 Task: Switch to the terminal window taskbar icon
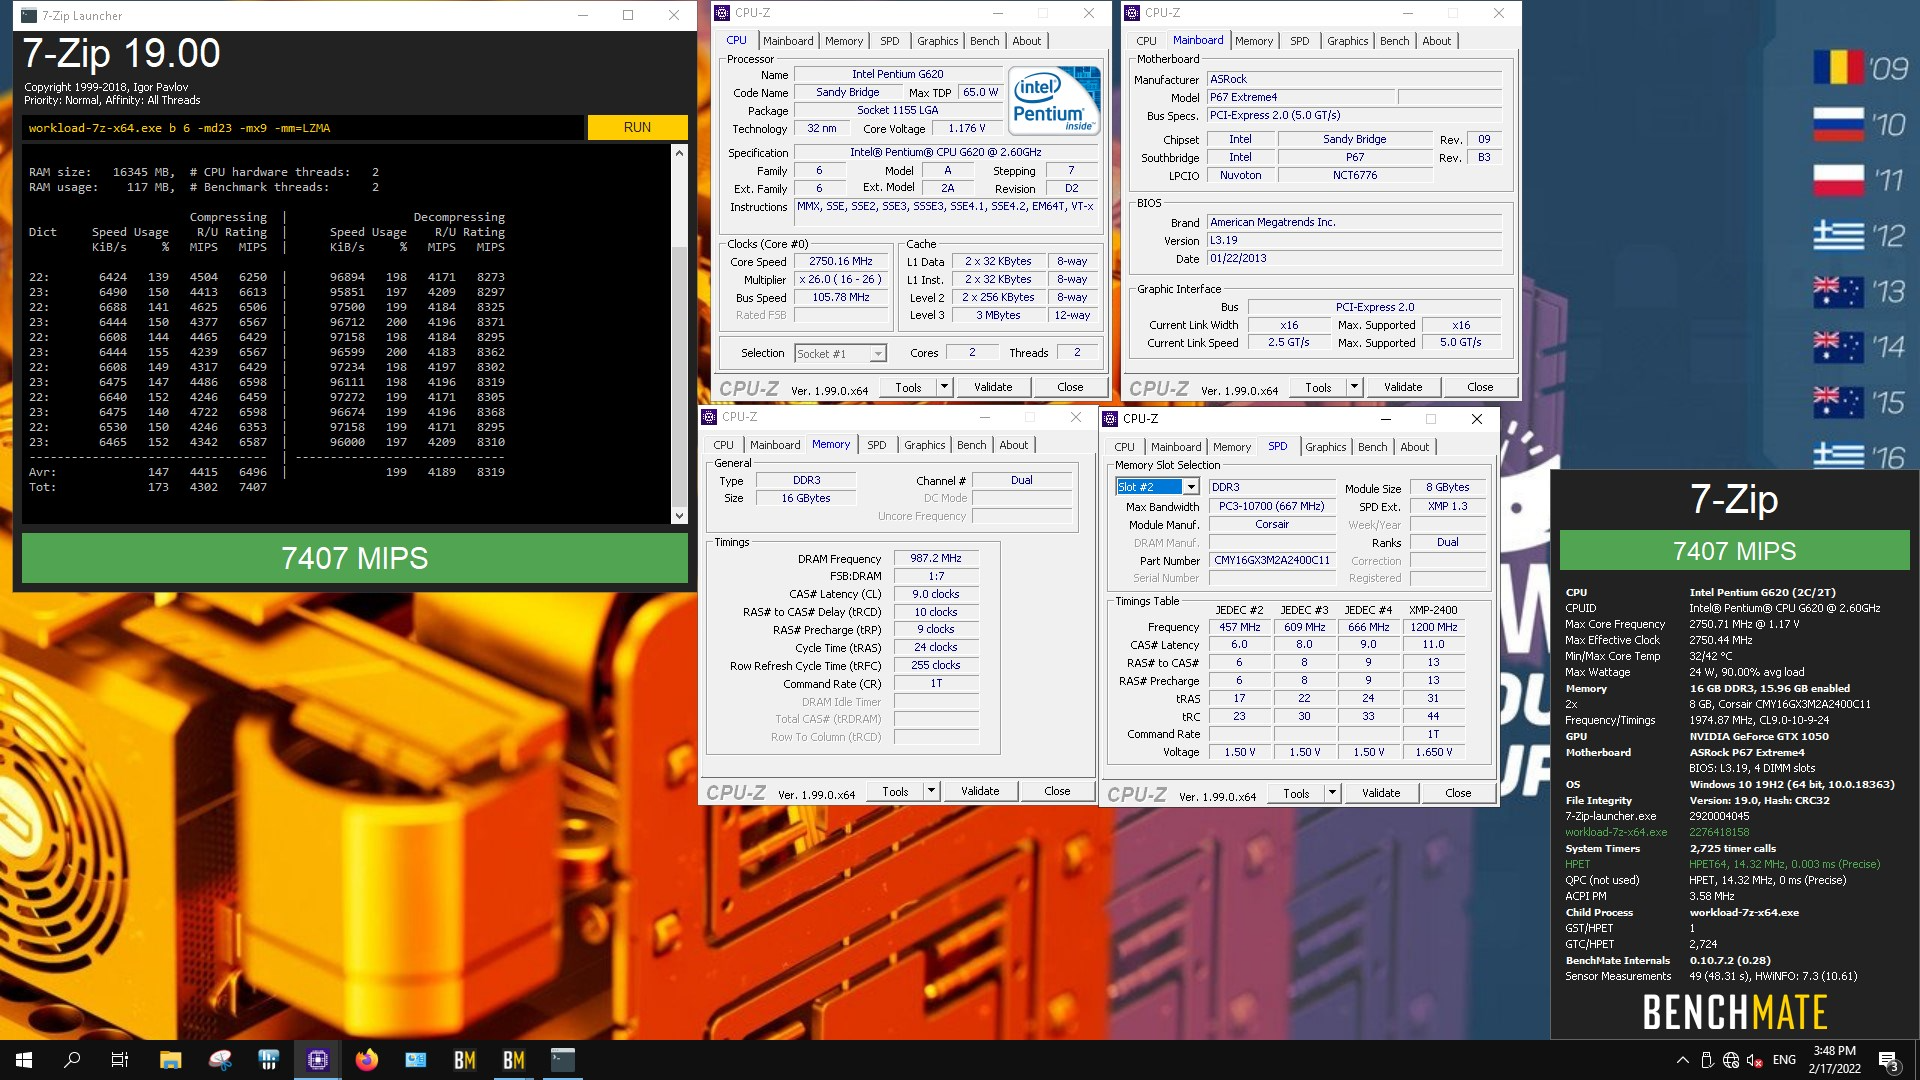(x=563, y=1060)
